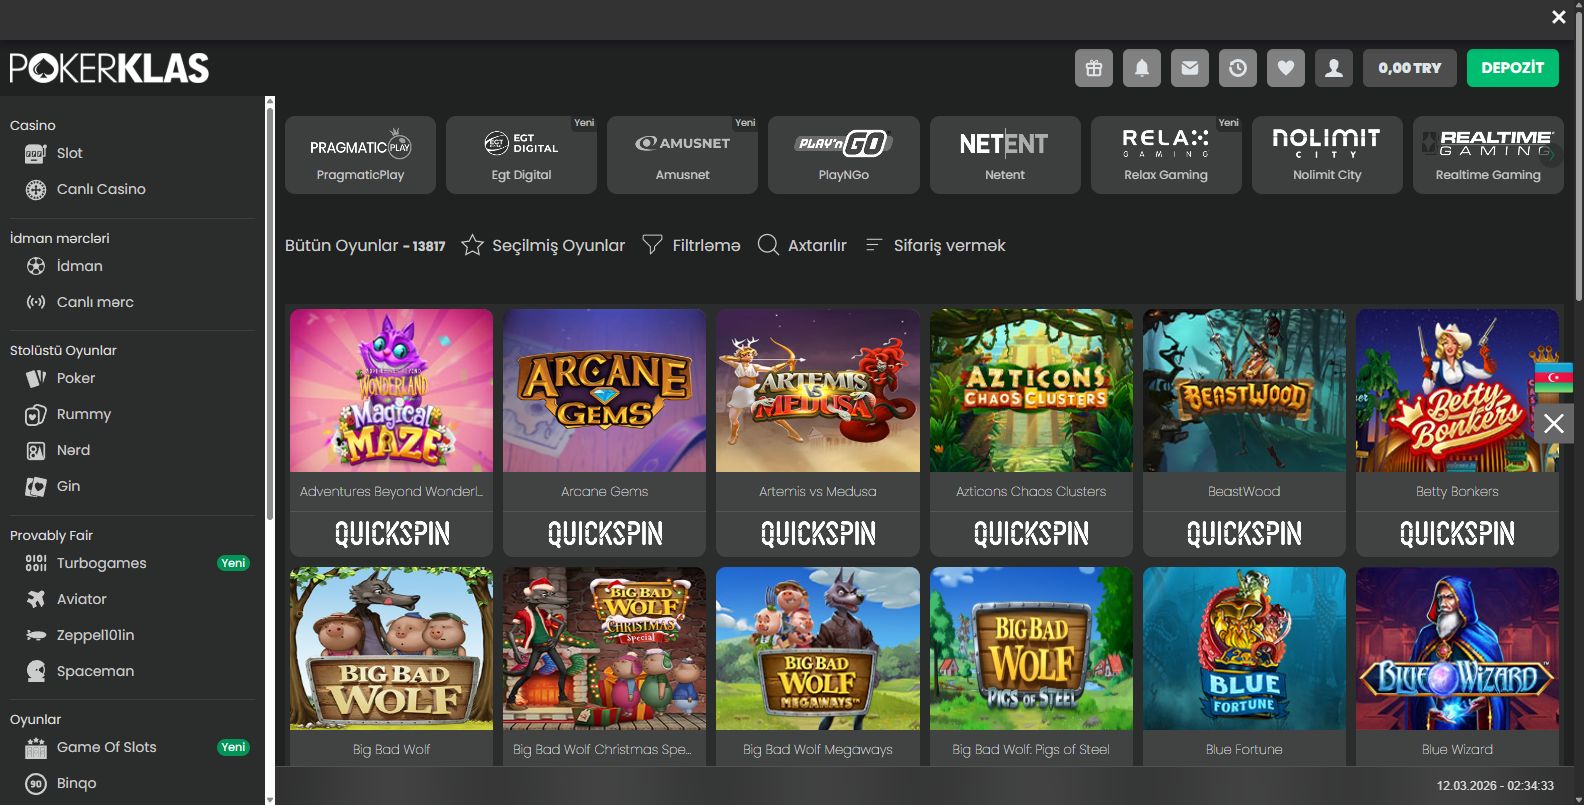
Task: Click the İdman soccer ball icon
Action: pyautogui.click(x=36, y=266)
